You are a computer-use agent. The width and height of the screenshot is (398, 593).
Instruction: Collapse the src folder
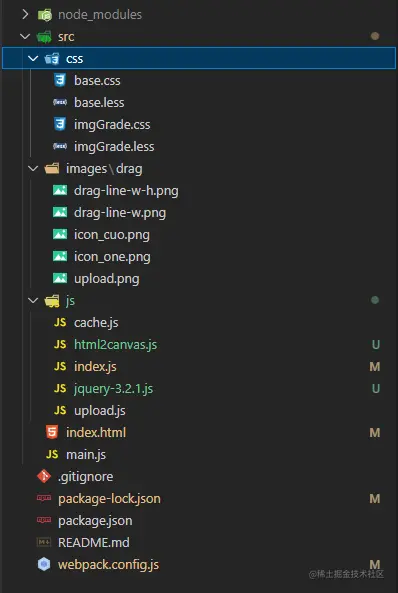25,36
